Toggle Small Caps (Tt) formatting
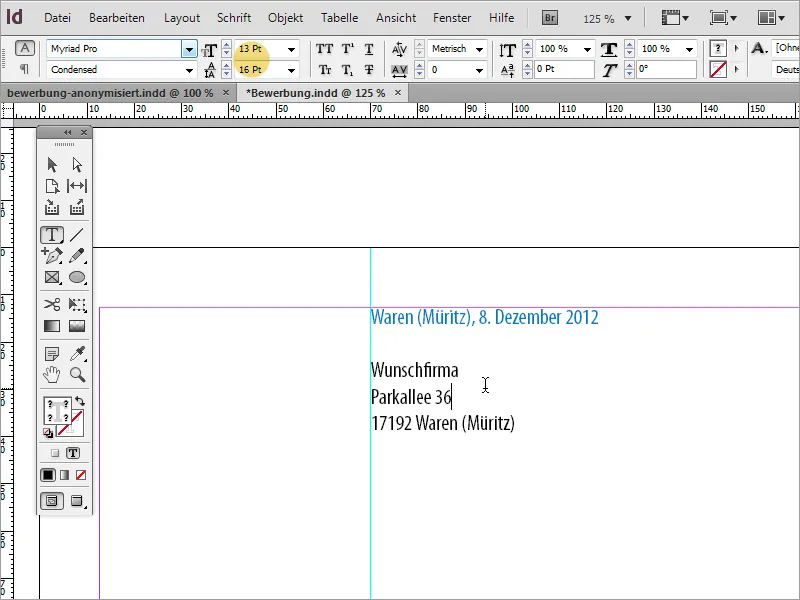 (x=324, y=69)
